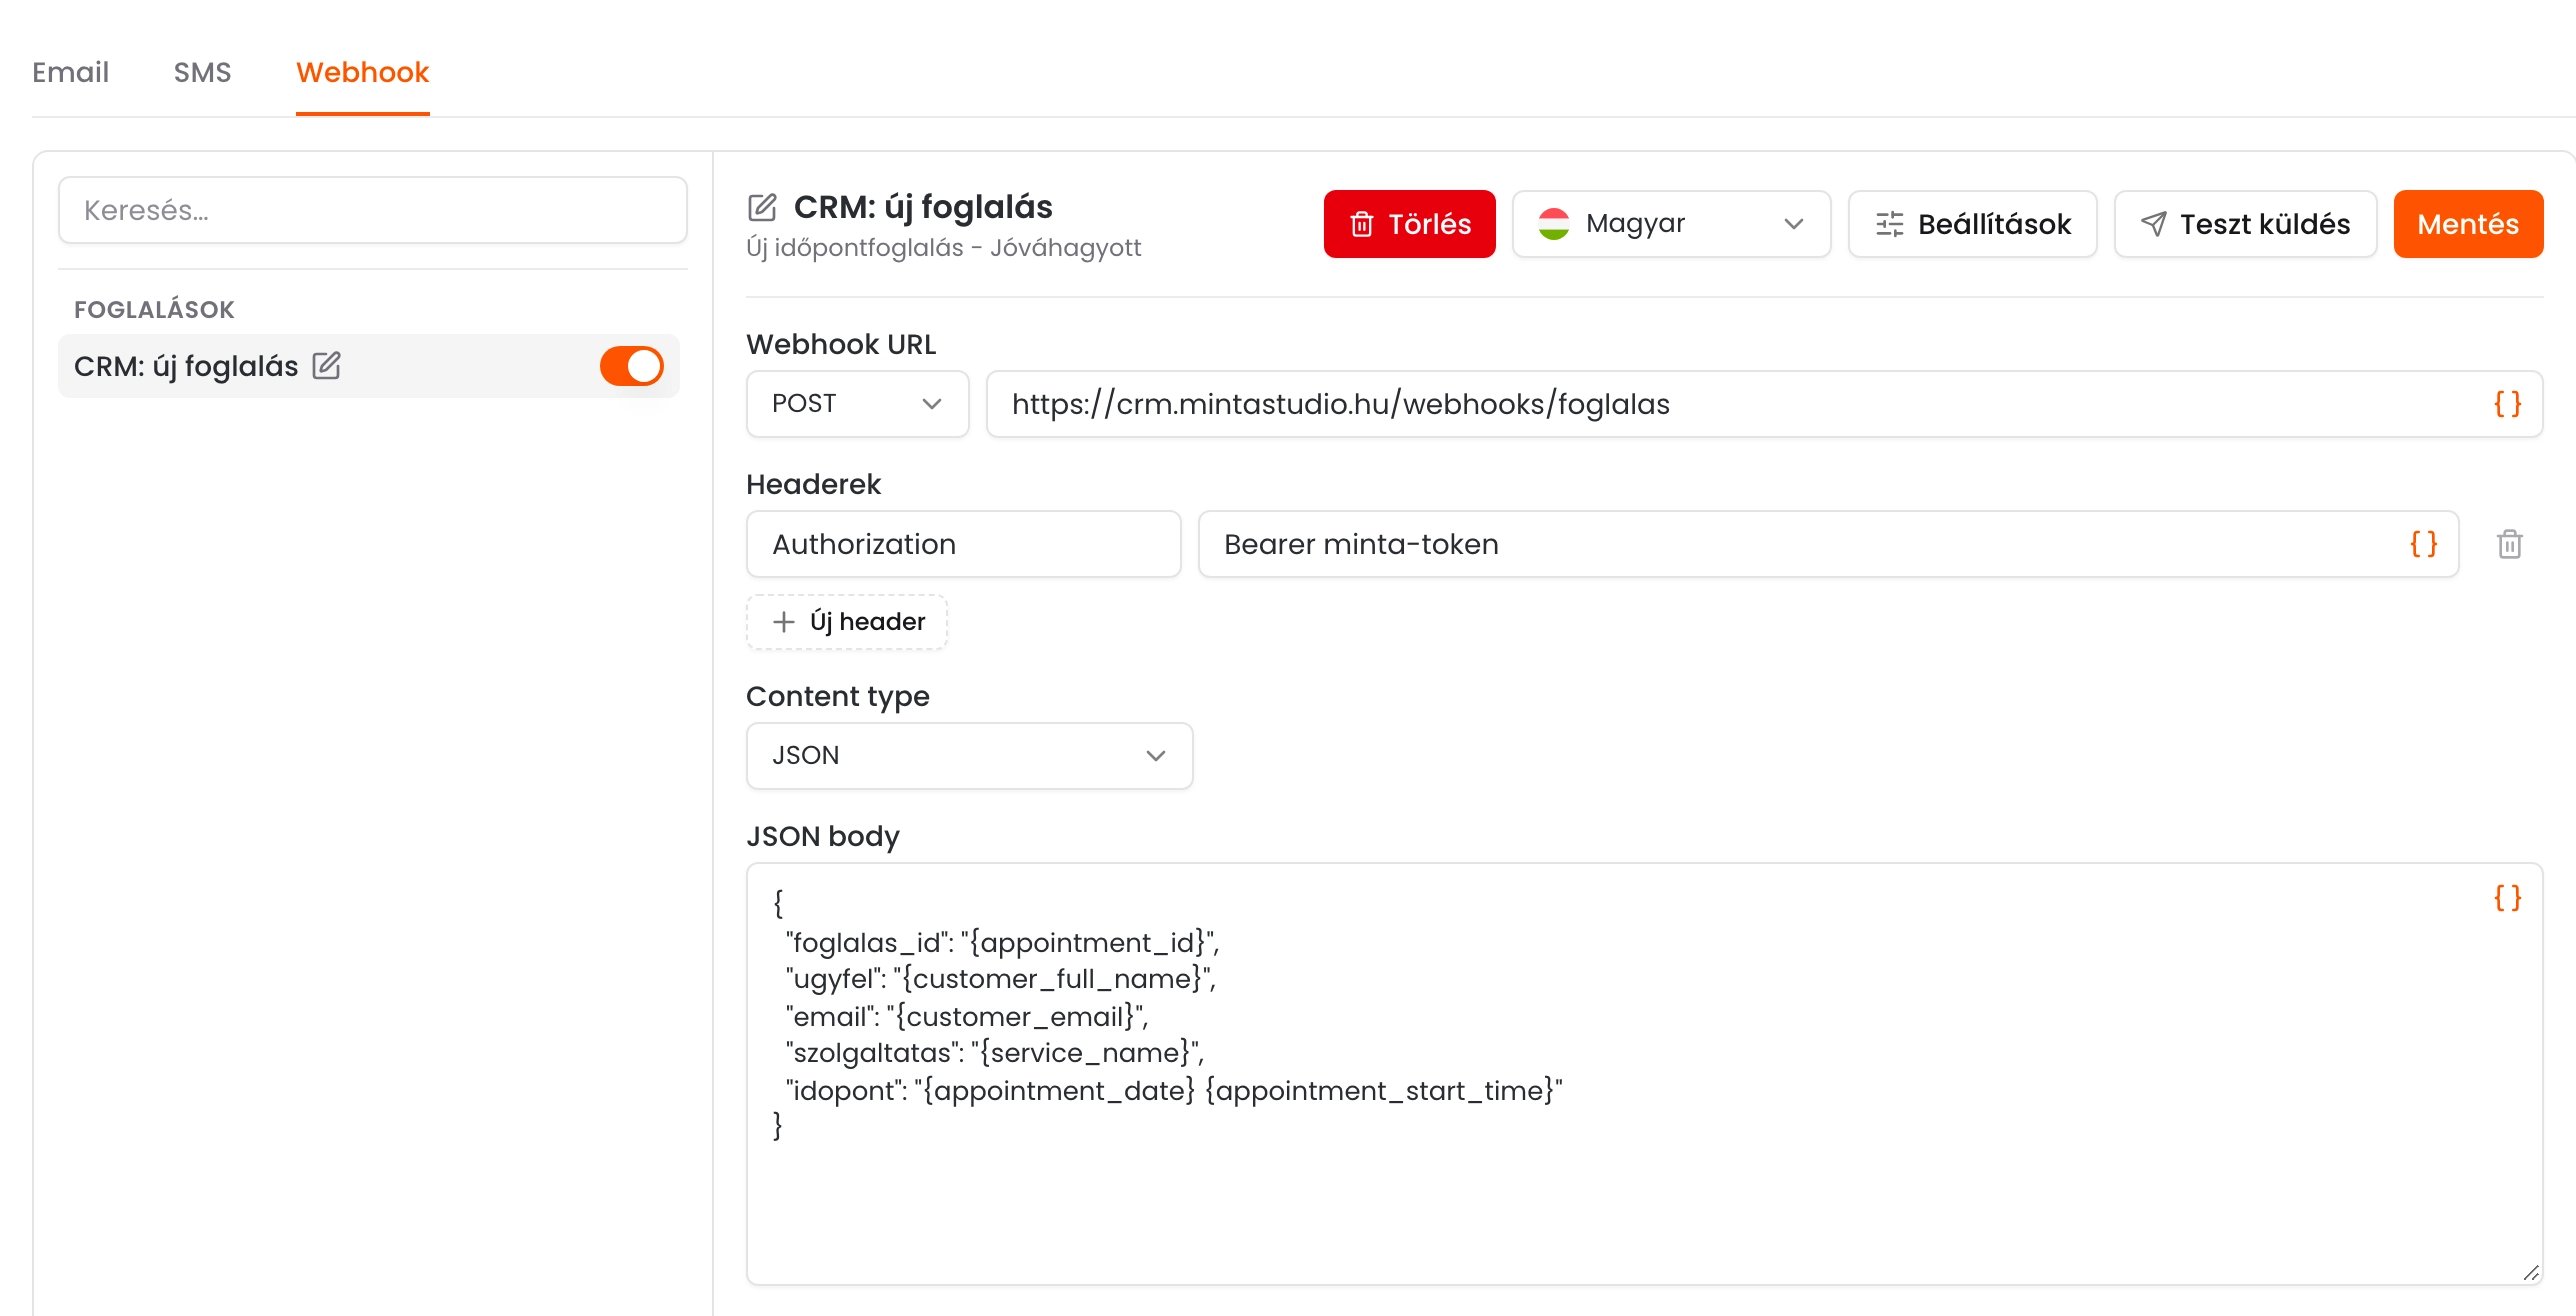Switch to the Email tab
Viewport: 2576px width, 1316px height.
pyautogui.click(x=70, y=72)
